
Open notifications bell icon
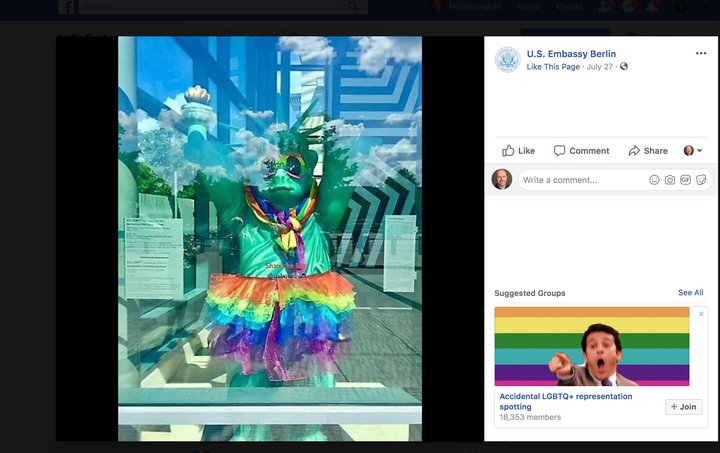pyautogui.click(x=652, y=6)
